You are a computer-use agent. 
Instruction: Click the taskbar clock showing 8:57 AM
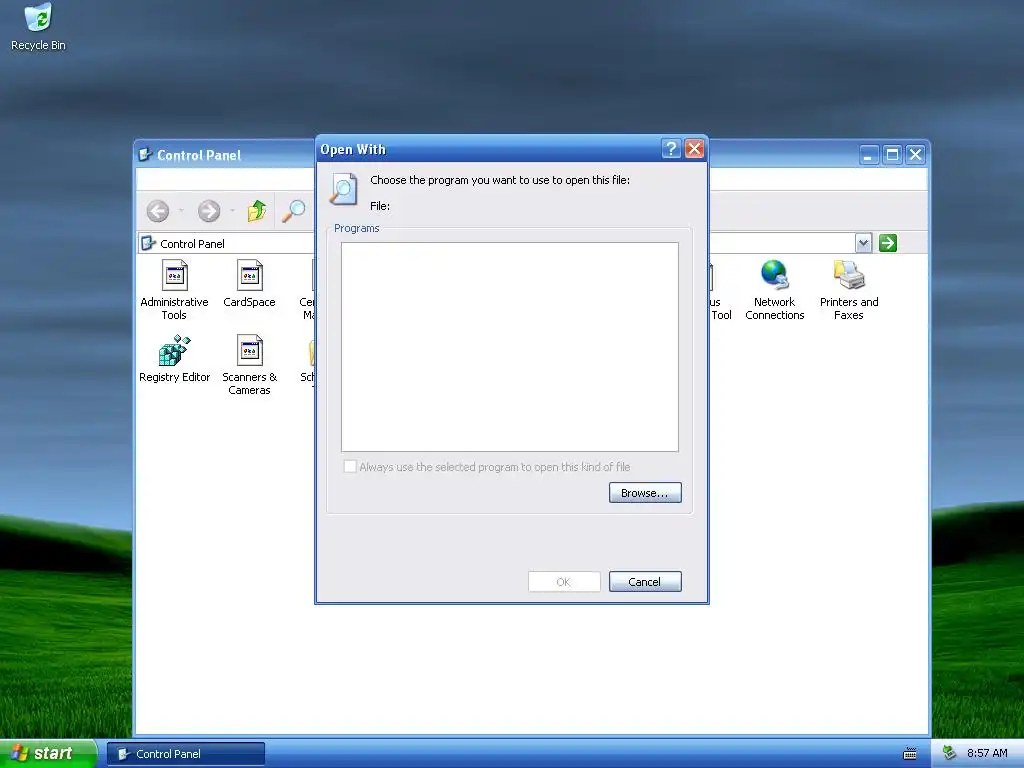point(987,753)
